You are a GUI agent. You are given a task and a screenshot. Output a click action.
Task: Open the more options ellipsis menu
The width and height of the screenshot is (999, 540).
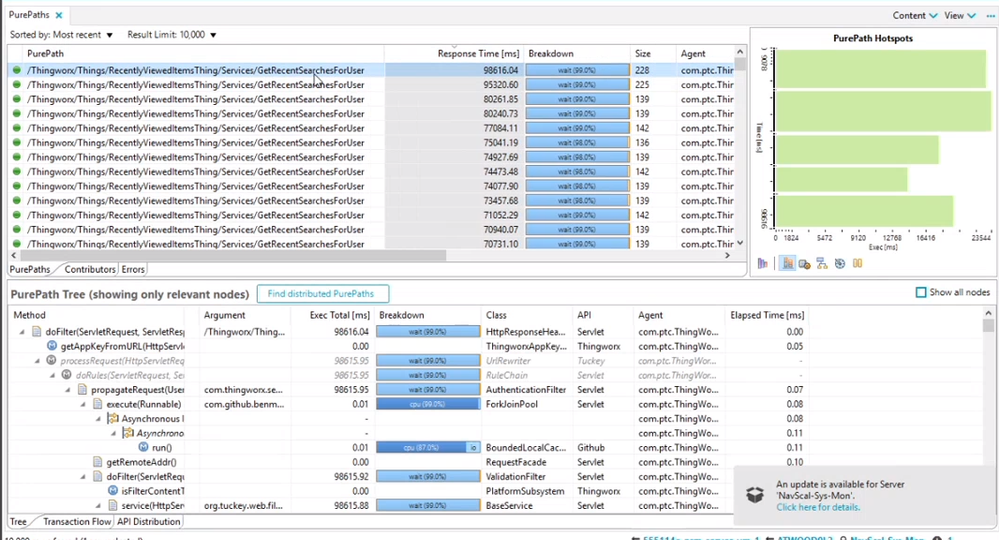(x=991, y=16)
